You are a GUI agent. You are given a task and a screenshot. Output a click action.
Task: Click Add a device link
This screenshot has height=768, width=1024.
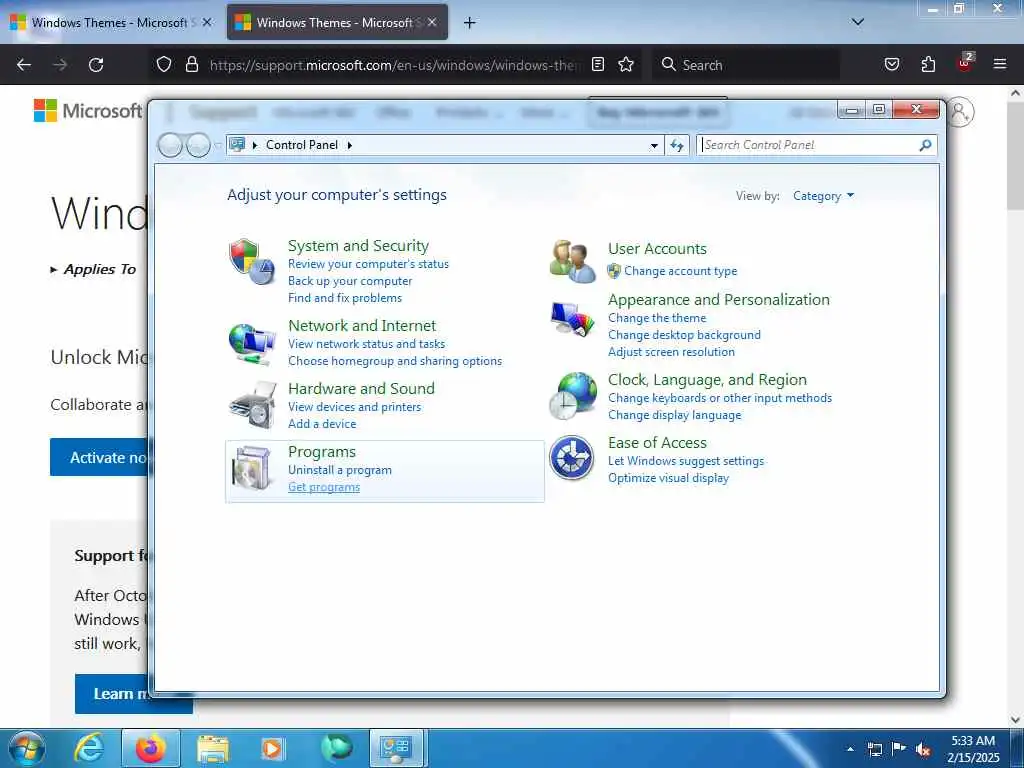click(322, 424)
